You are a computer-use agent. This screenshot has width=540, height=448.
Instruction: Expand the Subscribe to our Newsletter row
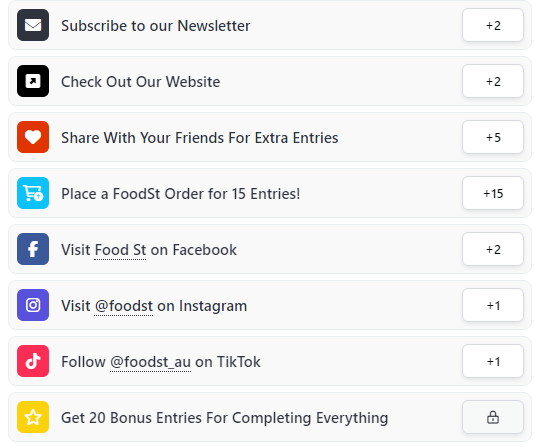tap(270, 25)
